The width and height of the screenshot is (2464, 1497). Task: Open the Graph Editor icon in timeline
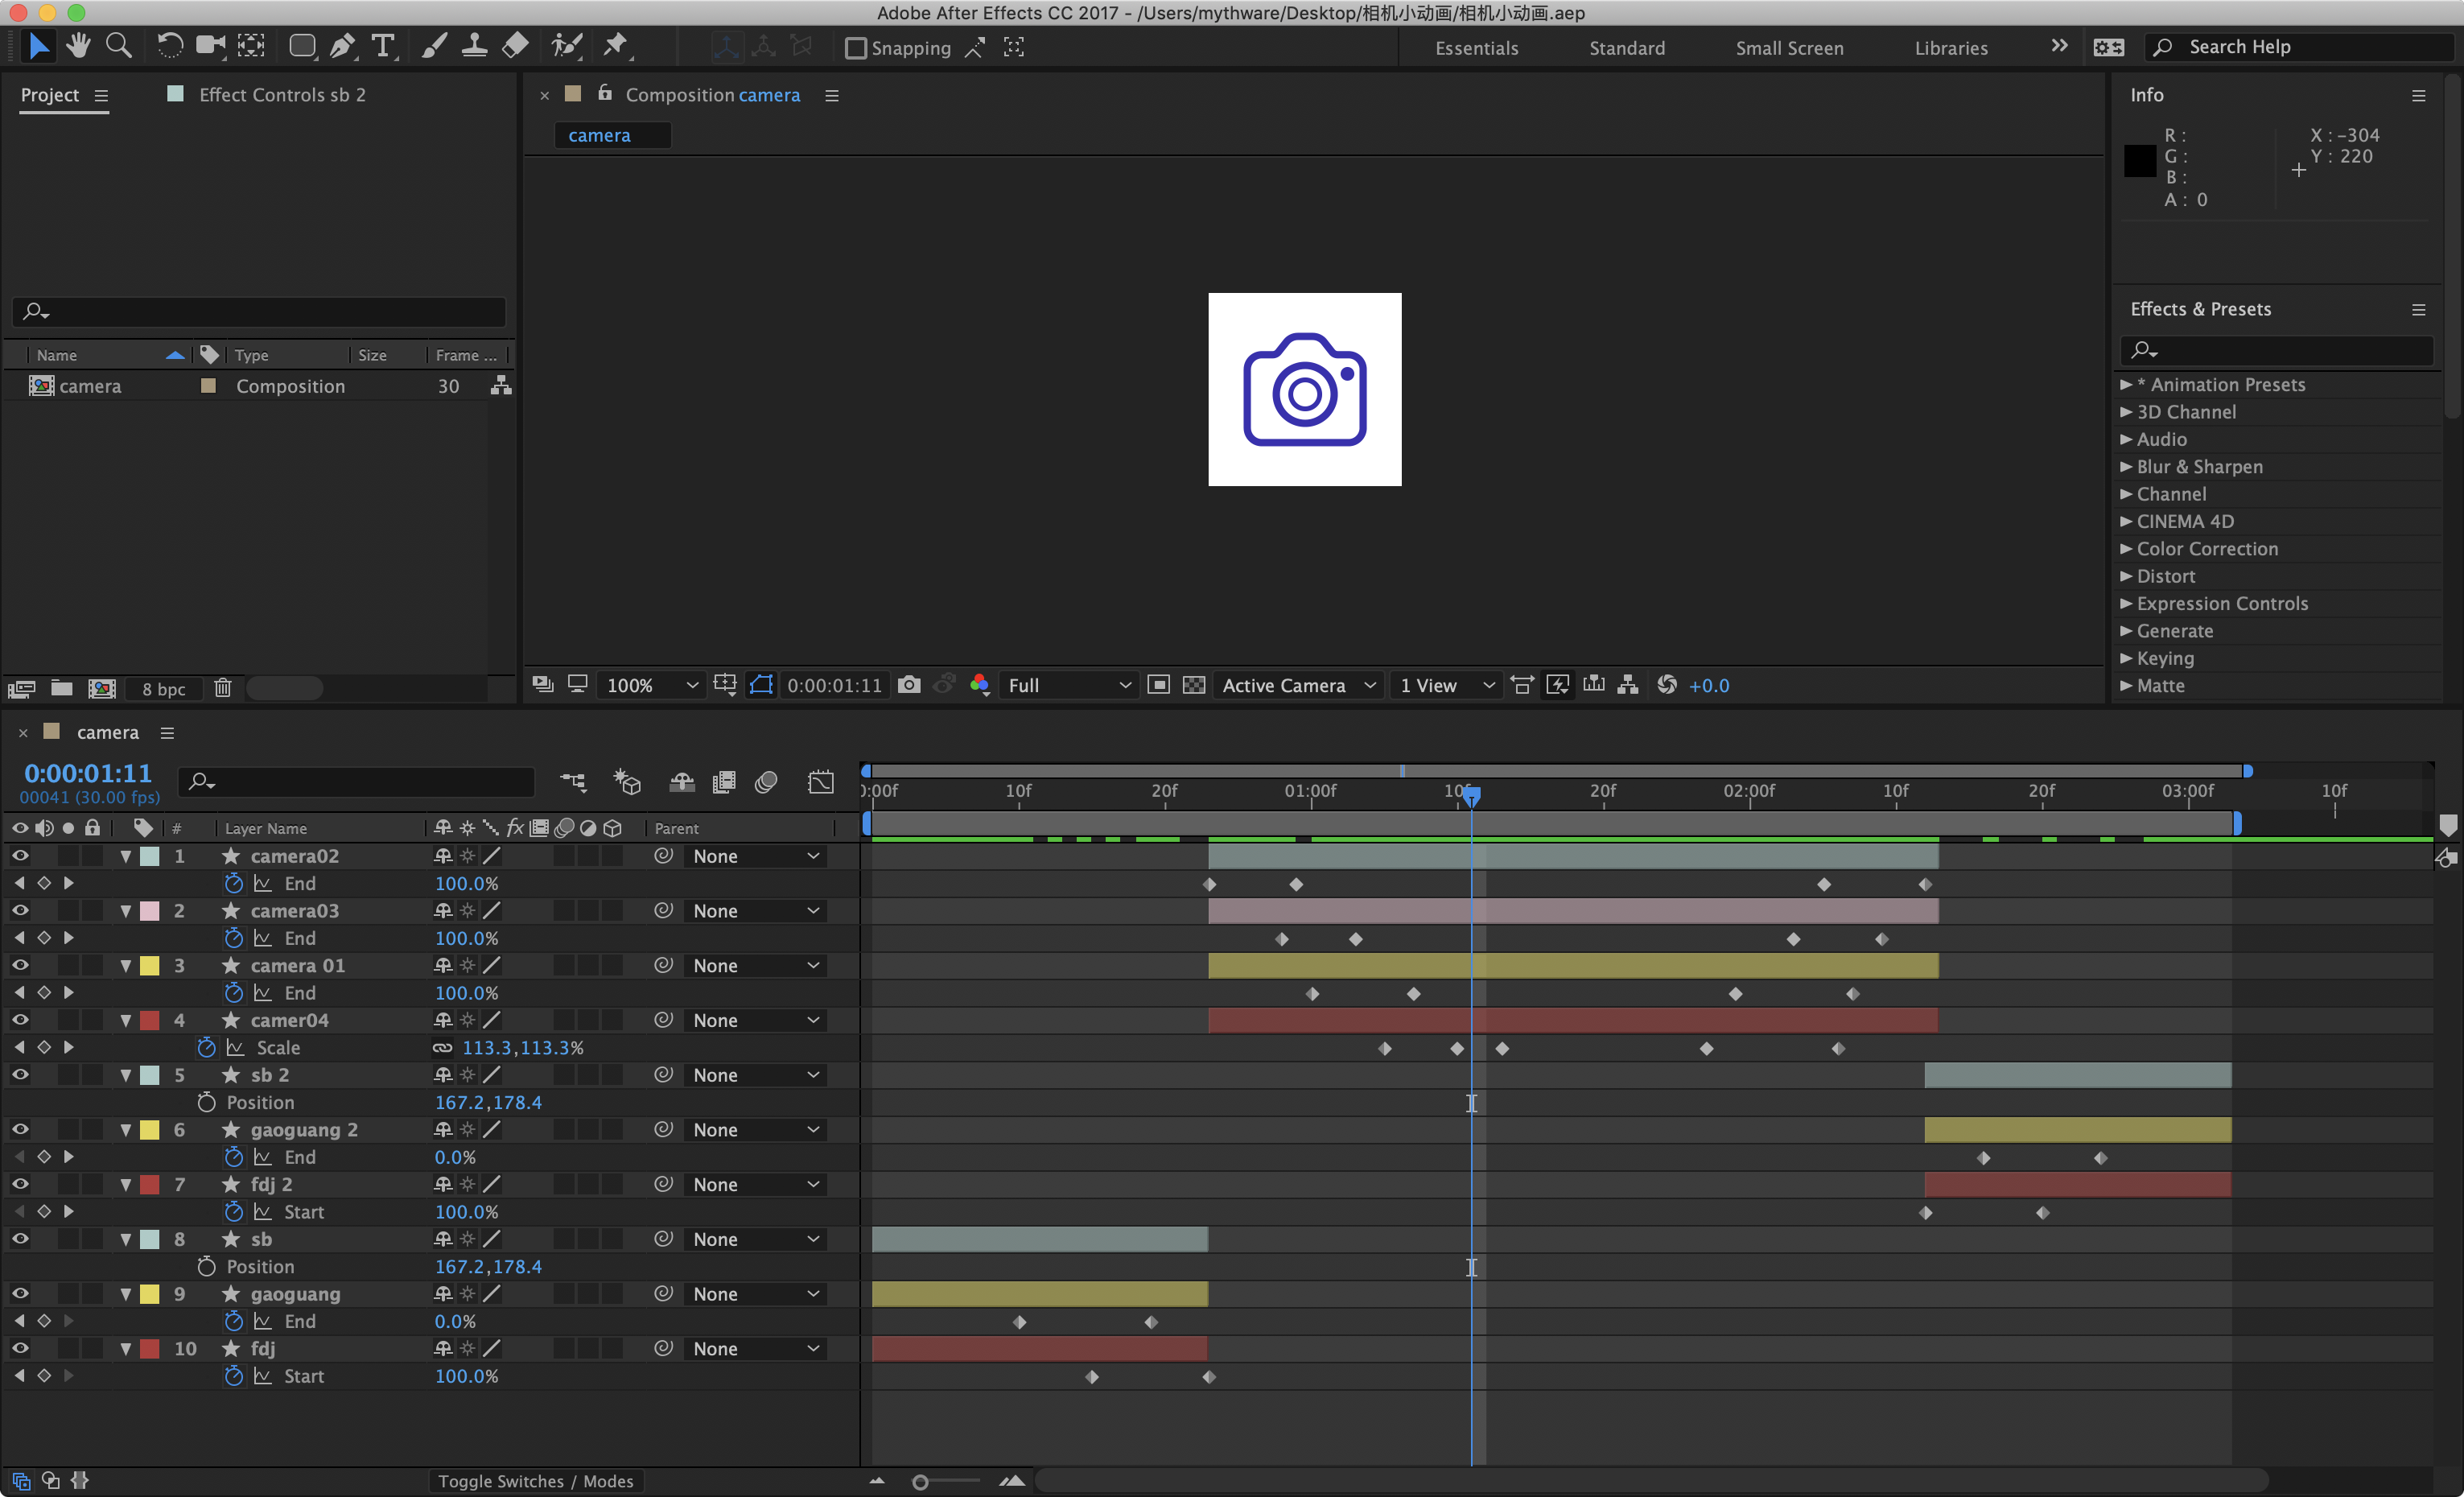pos(821,781)
